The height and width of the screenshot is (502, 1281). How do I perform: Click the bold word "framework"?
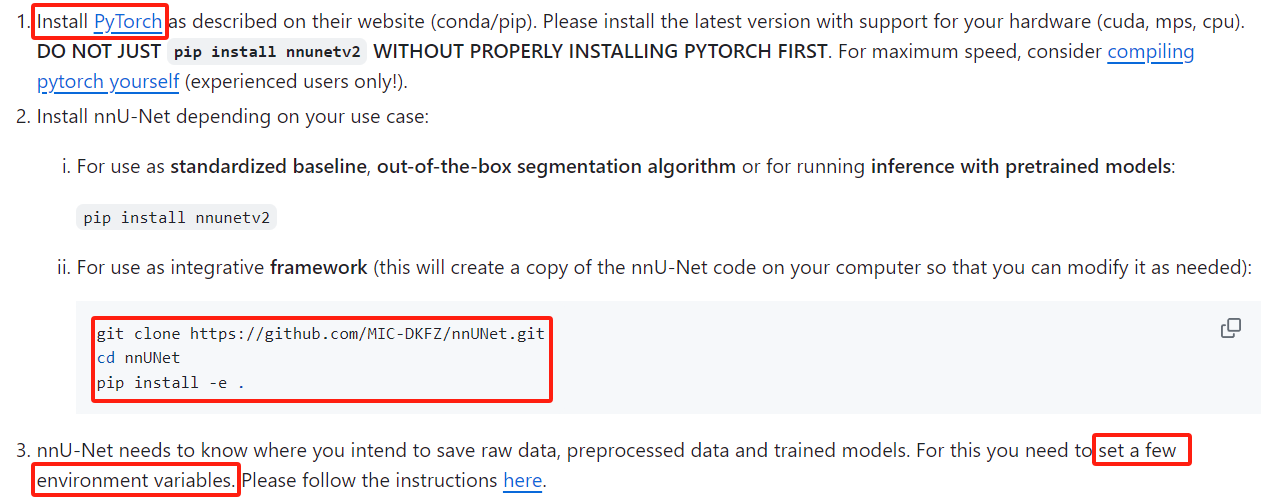318,268
